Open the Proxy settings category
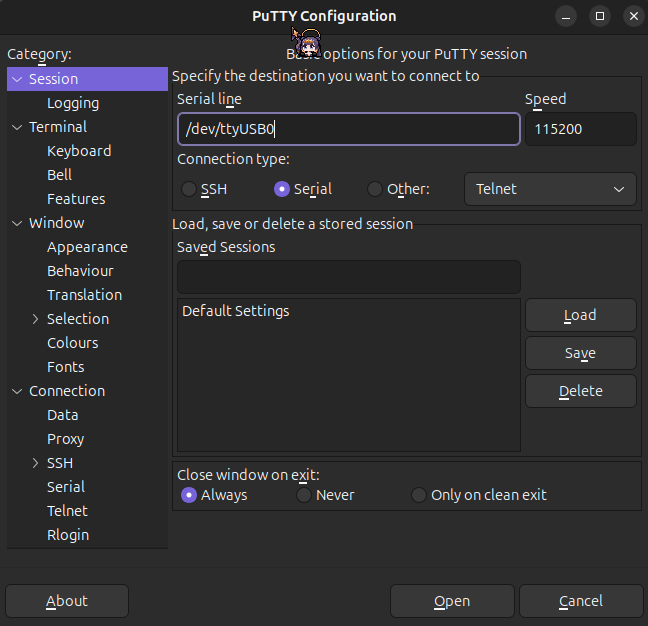The height and width of the screenshot is (626, 648). 65,439
